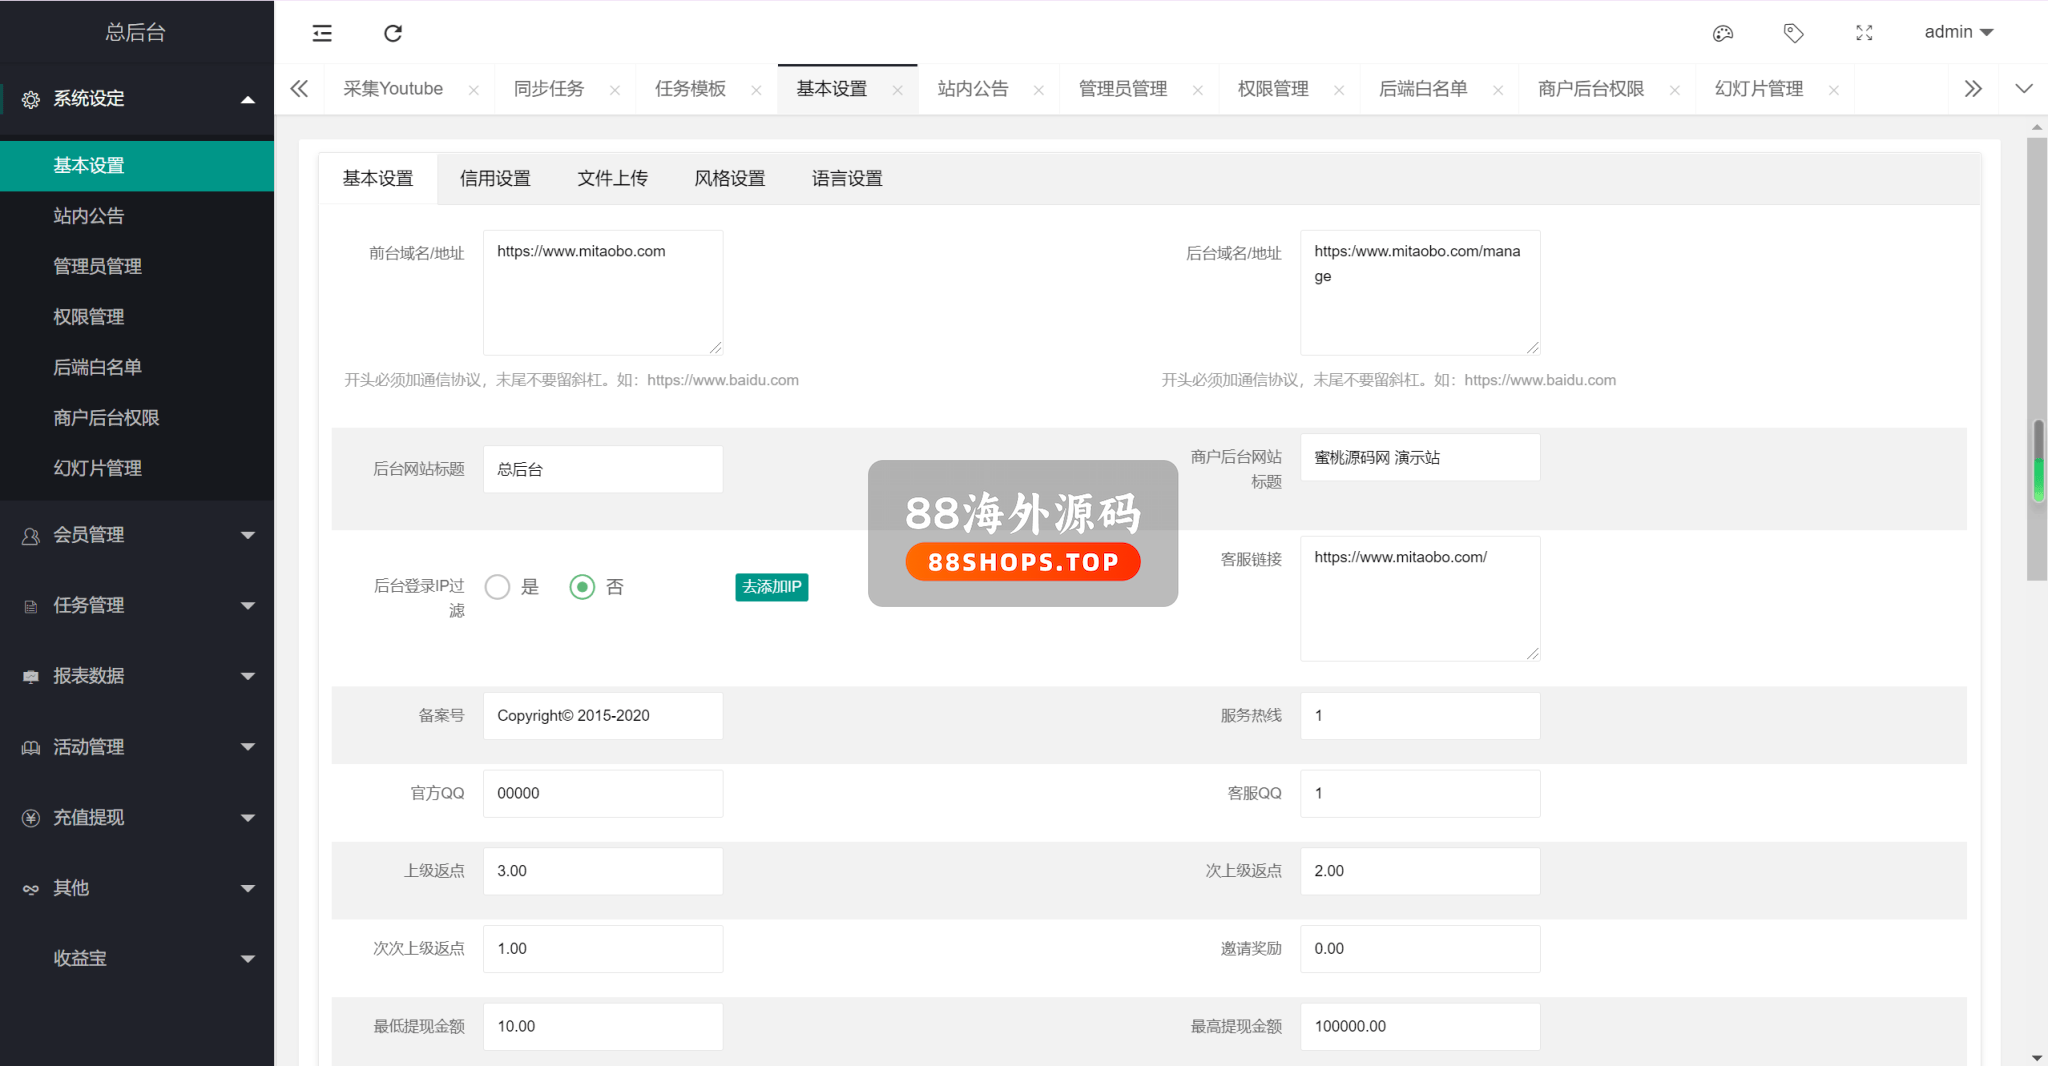Open the theme palette icon

point(1722,33)
